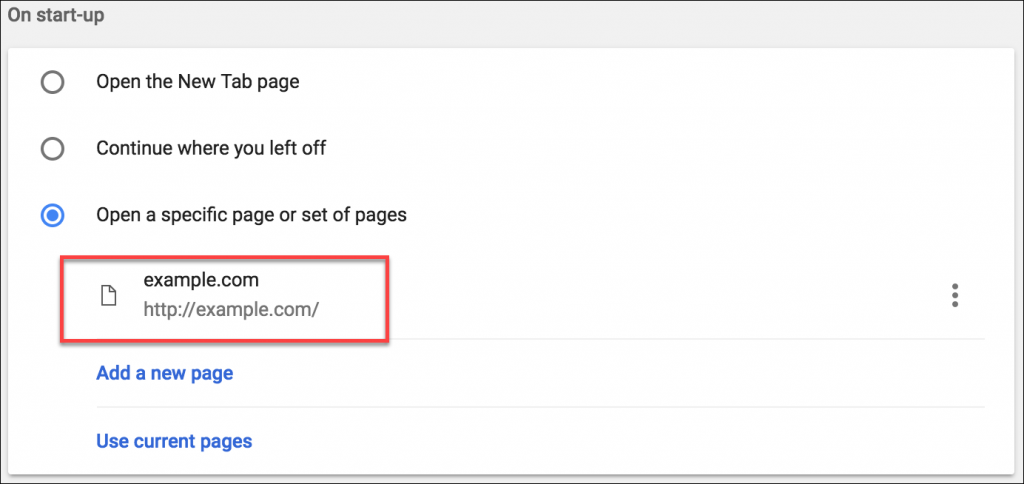Click the 'Continue where you left off' label text

pos(211,148)
